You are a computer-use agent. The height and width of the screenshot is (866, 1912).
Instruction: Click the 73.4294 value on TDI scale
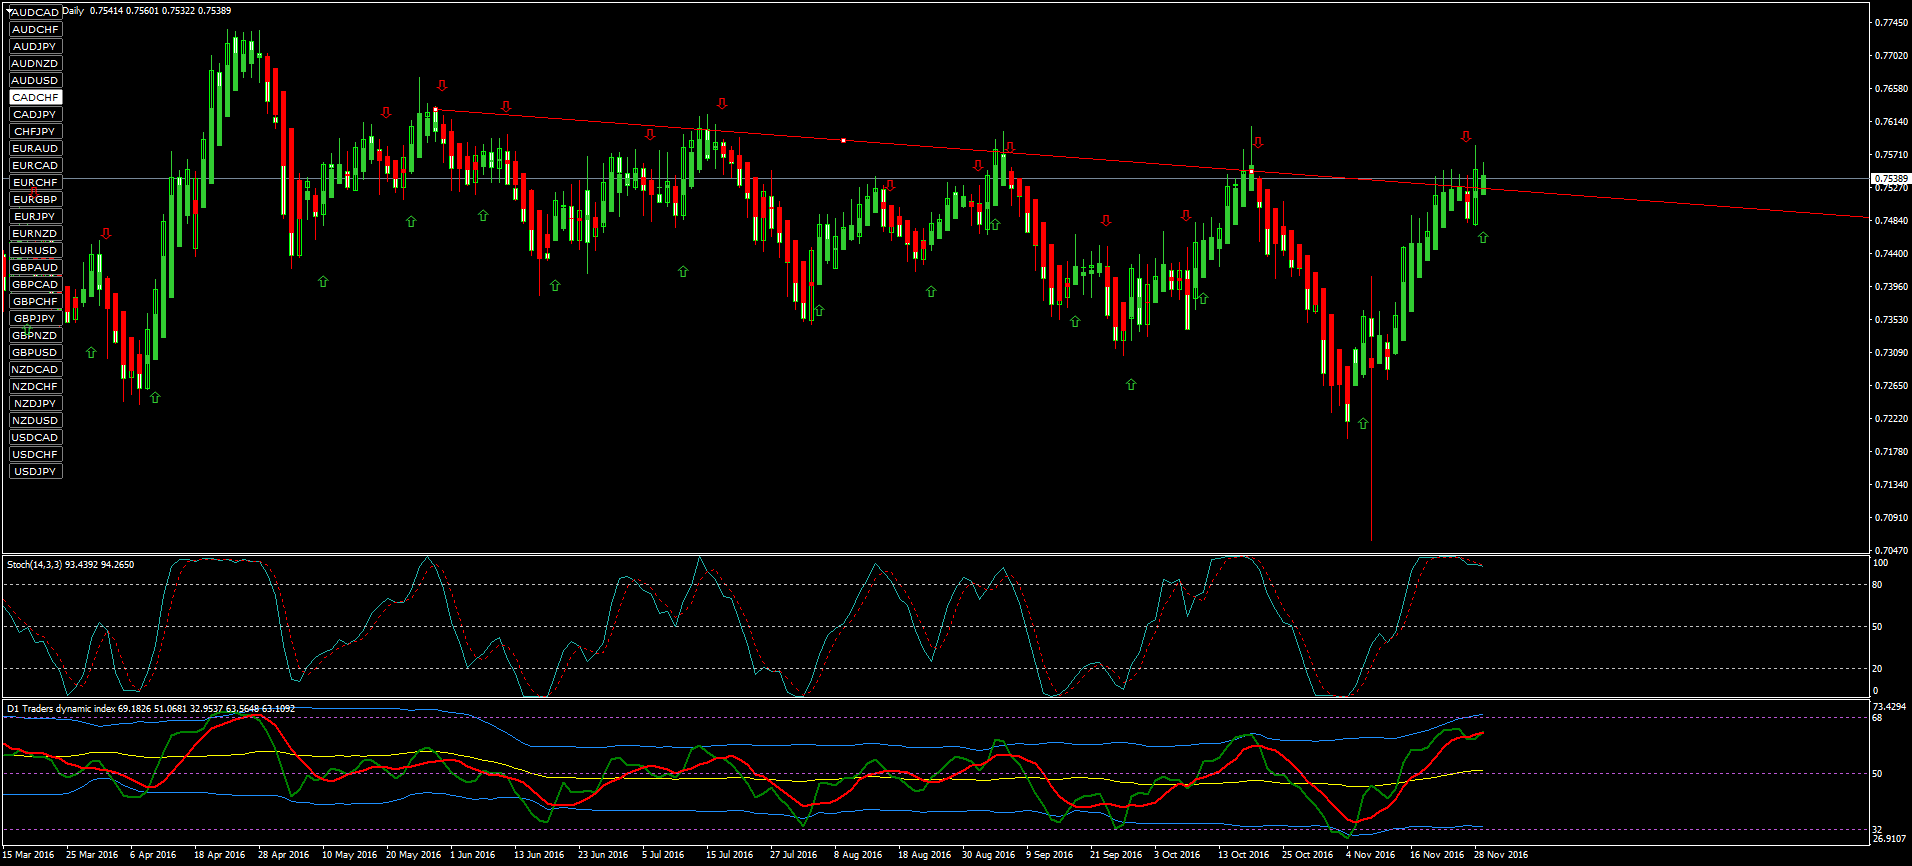tap(1889, 707)
